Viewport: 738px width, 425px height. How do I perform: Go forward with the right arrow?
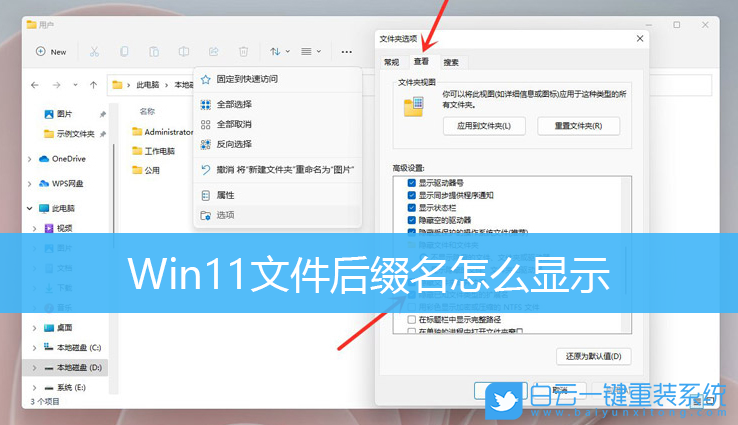point(56,85)
